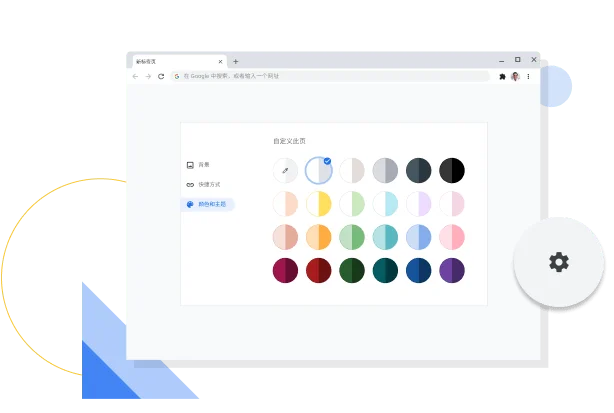
Task: Select the 颜色和主题 sidebar option
Action: 210,204
